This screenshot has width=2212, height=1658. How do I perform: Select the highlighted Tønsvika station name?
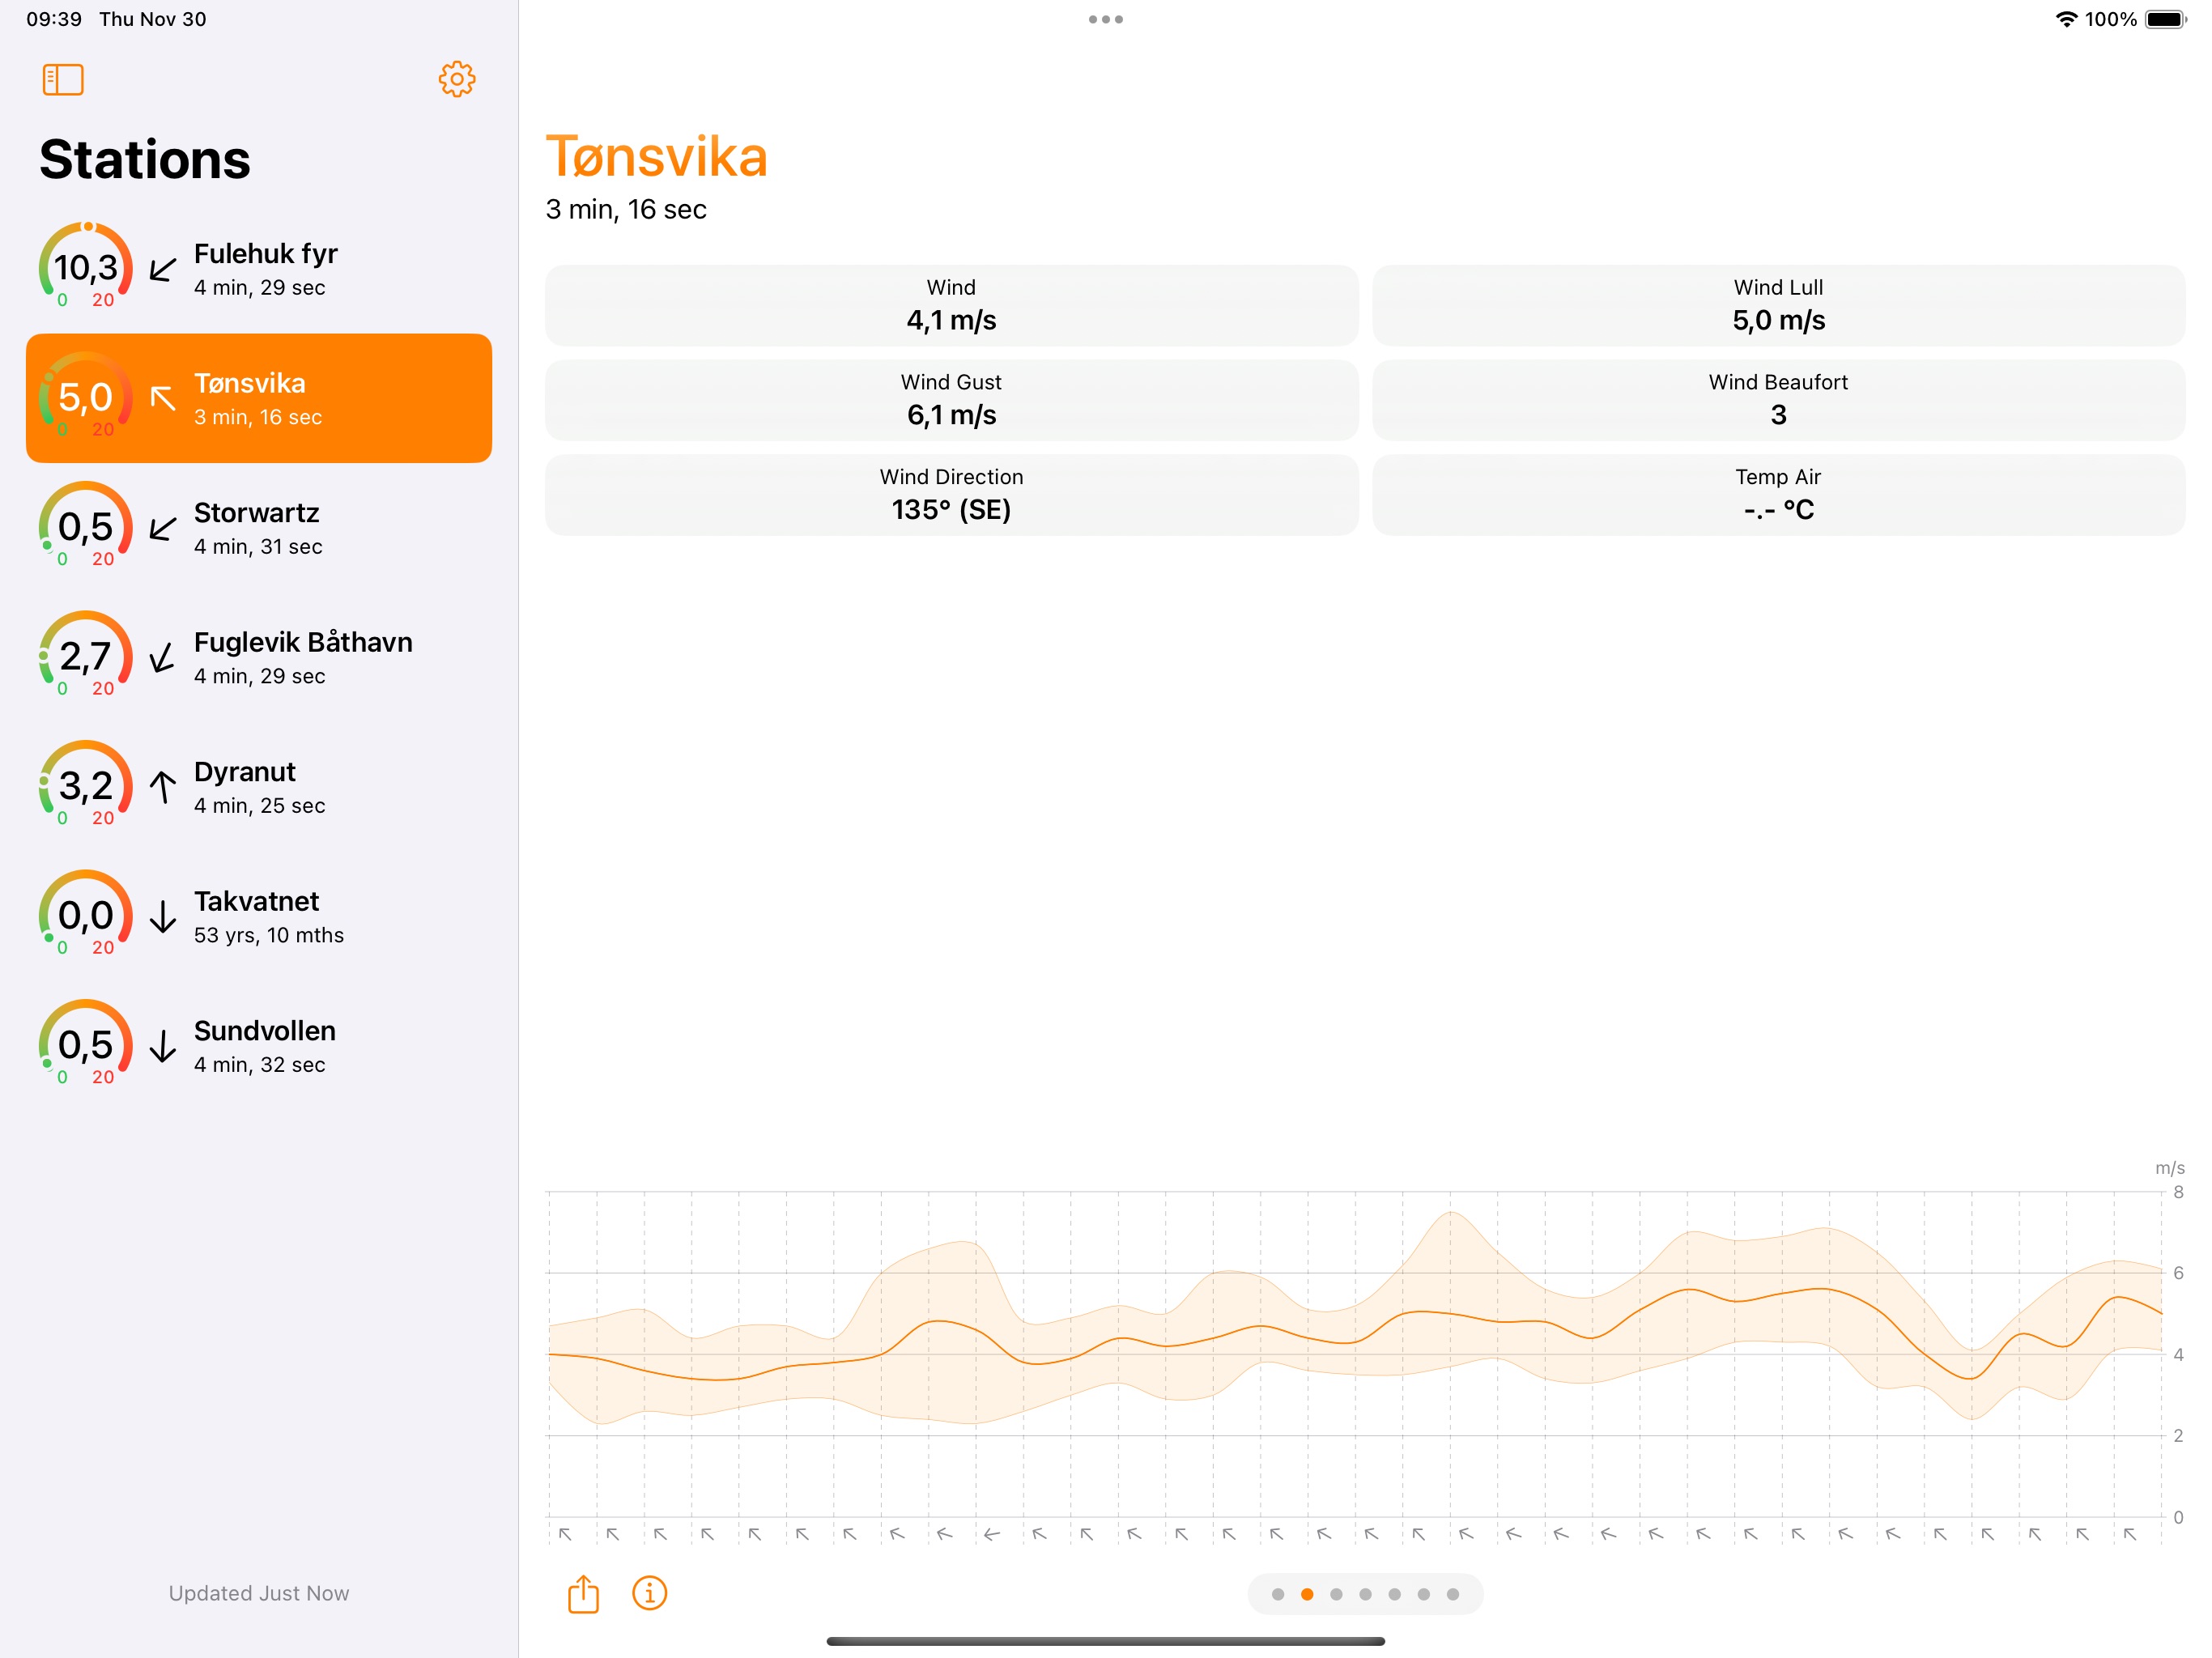[250, 384]
